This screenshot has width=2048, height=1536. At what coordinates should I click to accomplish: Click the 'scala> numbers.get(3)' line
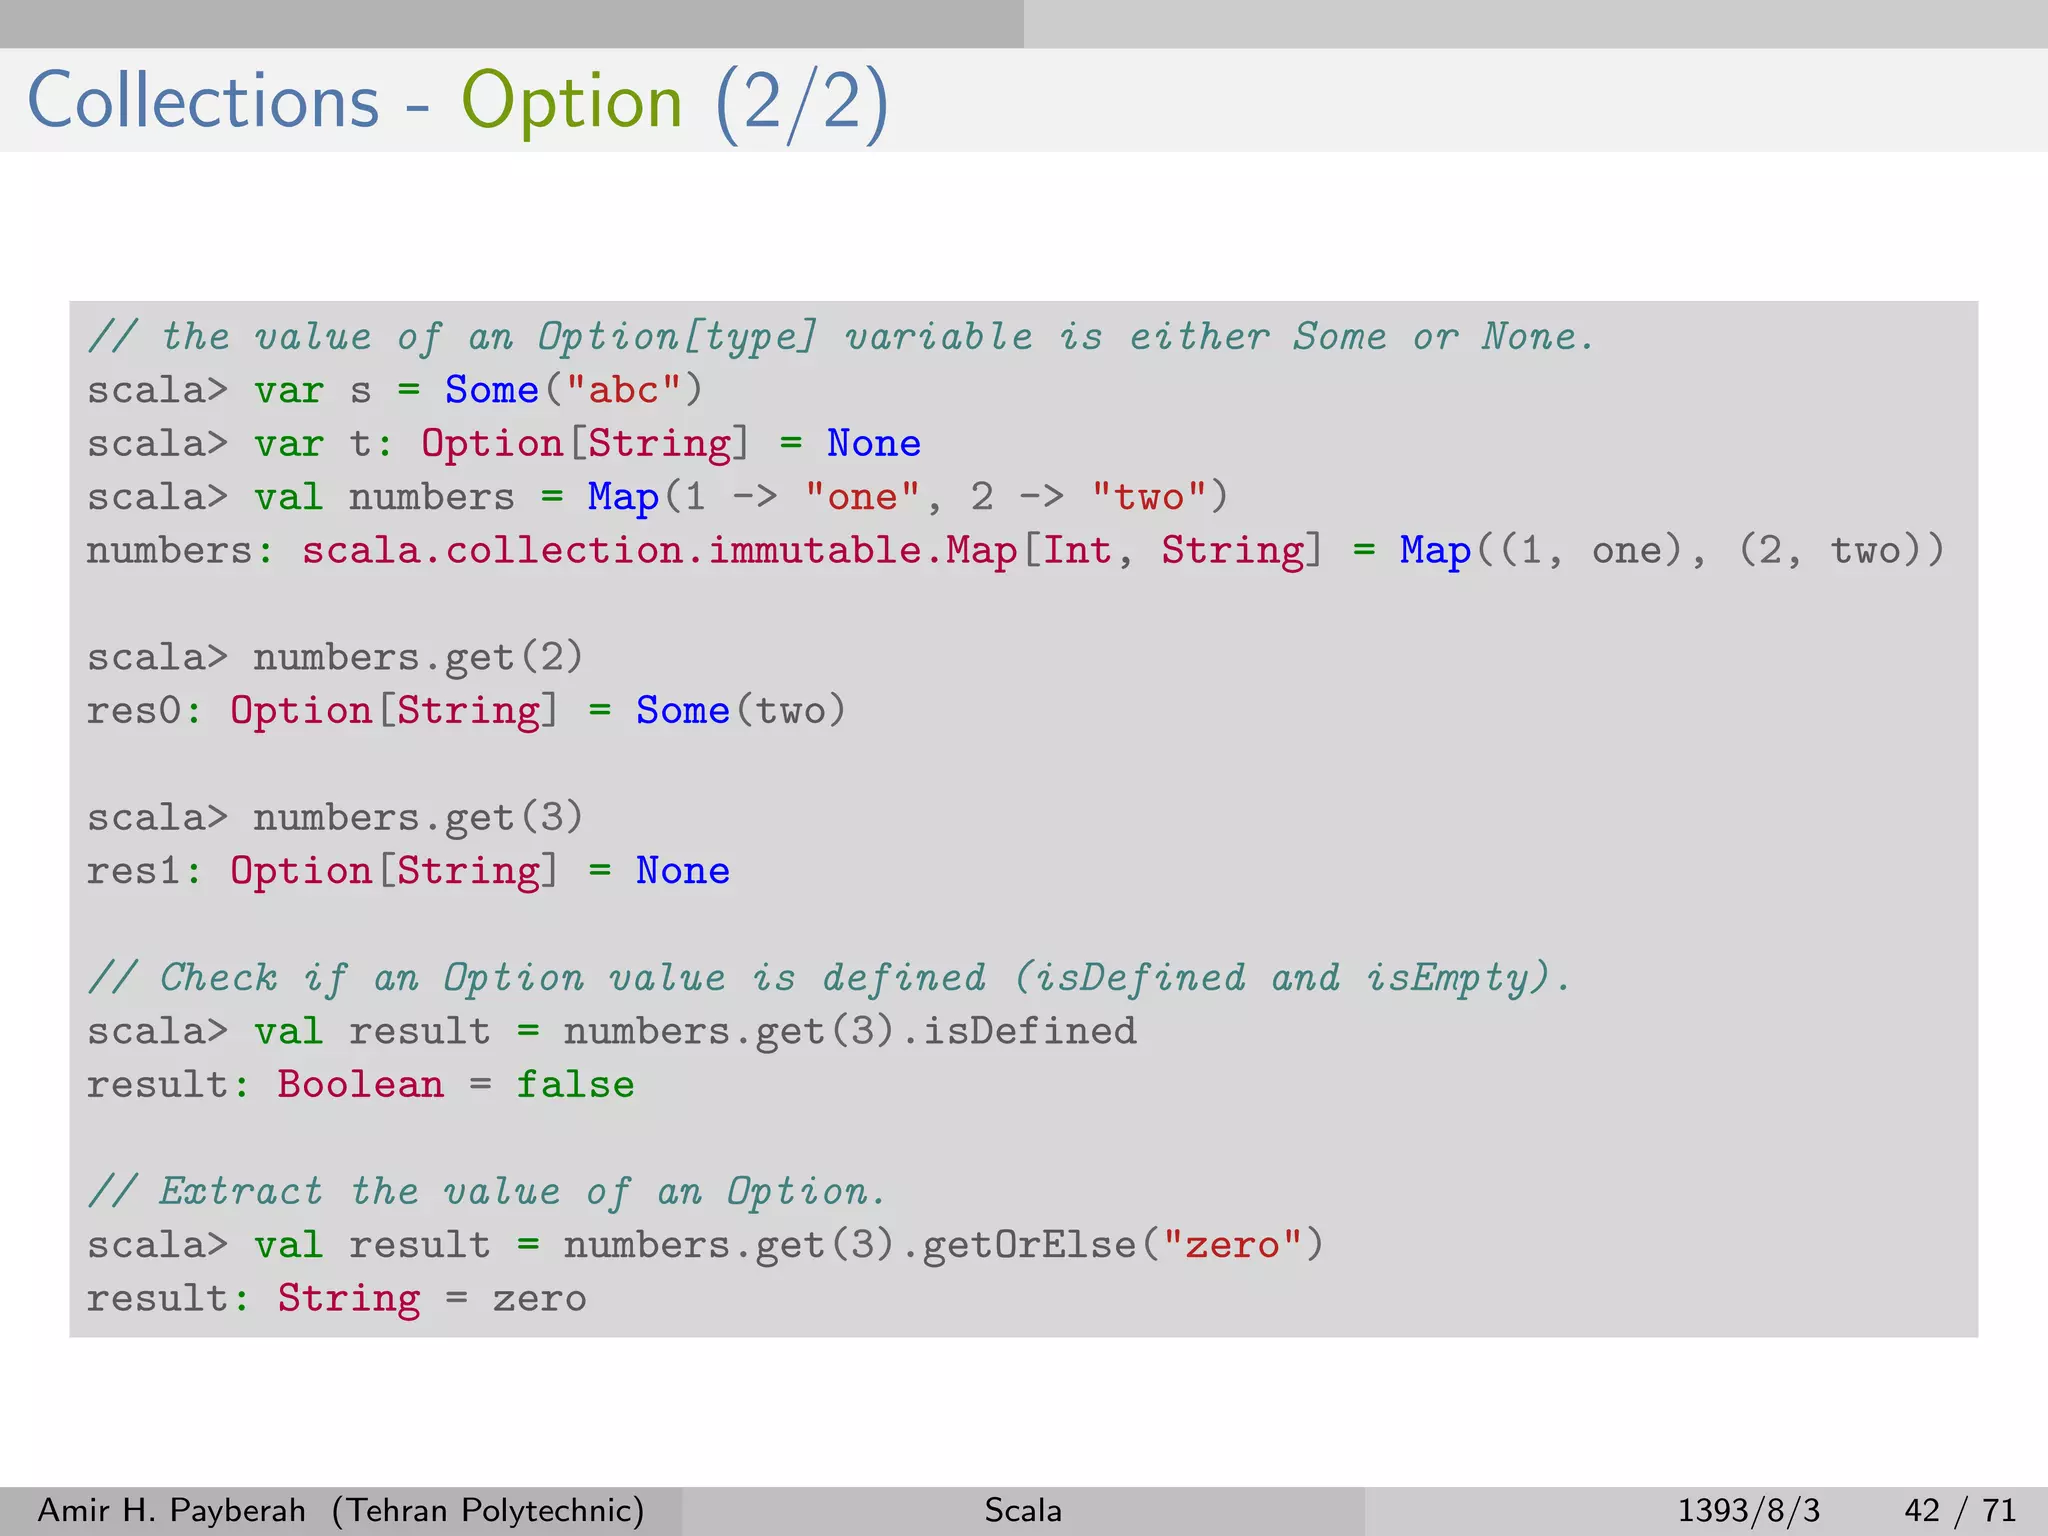tap(335, 818)
